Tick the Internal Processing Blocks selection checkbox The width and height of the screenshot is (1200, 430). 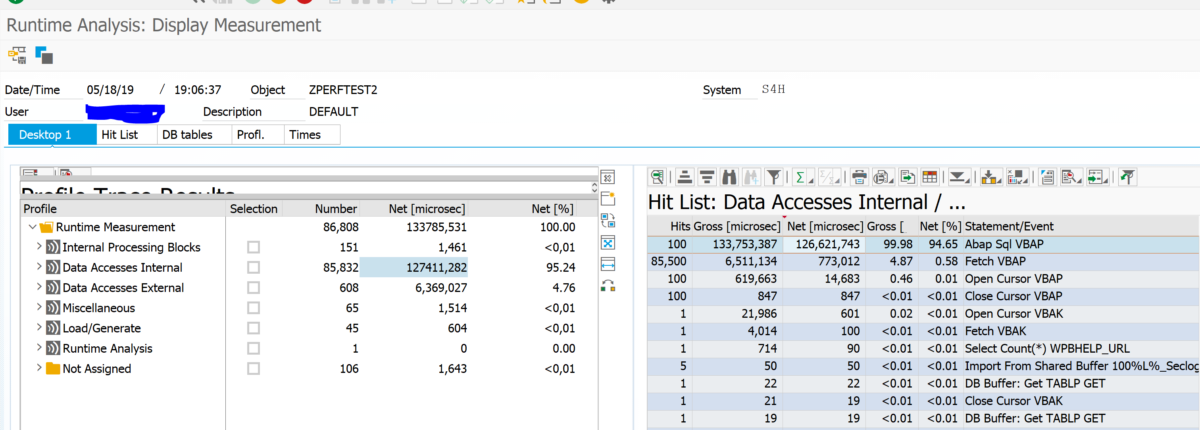point(253,247)
